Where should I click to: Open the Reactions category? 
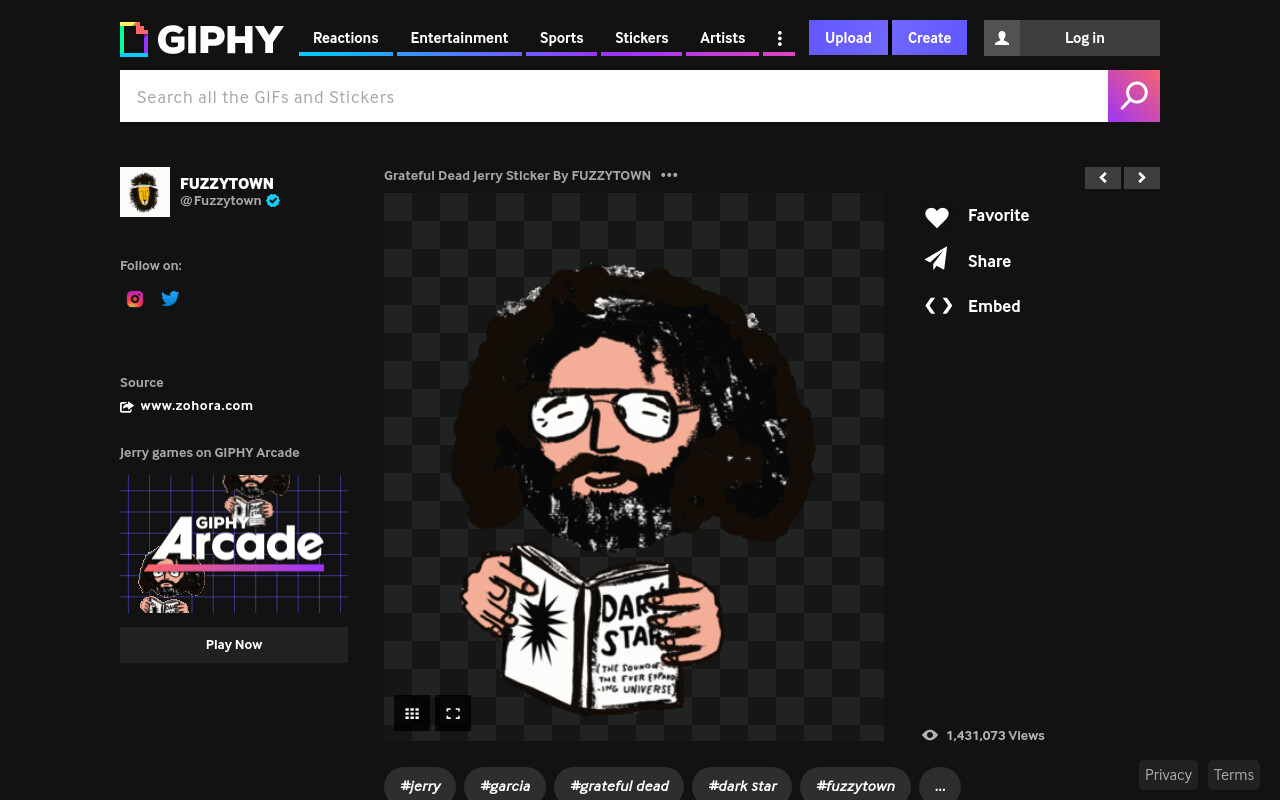click(346, 38)
